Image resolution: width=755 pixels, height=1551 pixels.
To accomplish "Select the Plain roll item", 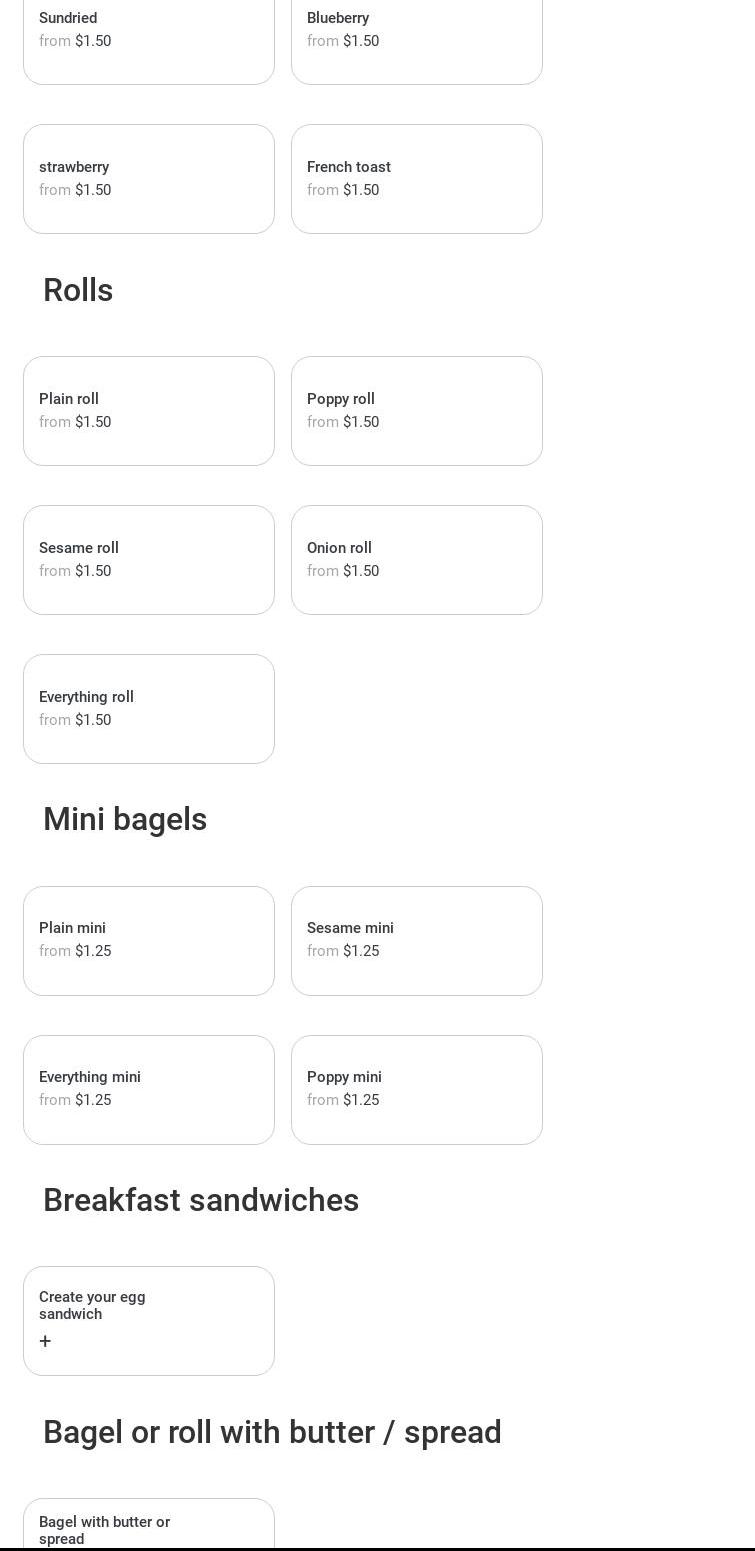I will point(148,411).
